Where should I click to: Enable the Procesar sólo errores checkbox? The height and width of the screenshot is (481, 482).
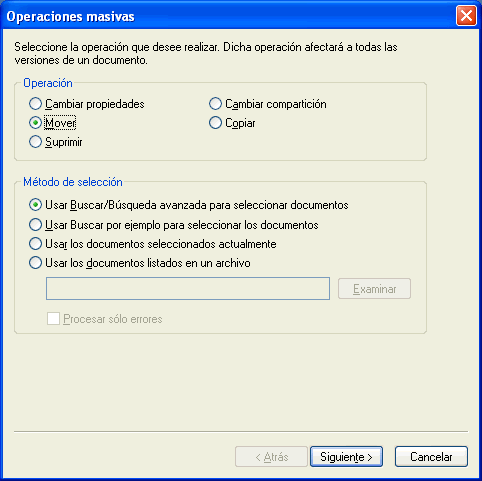coord(53,319)
